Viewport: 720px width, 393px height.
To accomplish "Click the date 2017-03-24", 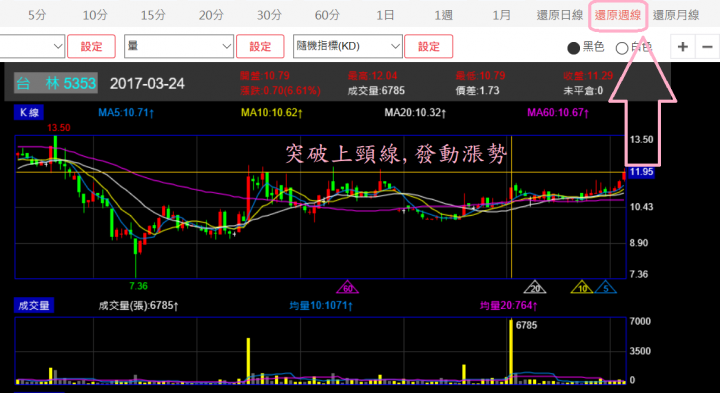I will coord(147,84).
